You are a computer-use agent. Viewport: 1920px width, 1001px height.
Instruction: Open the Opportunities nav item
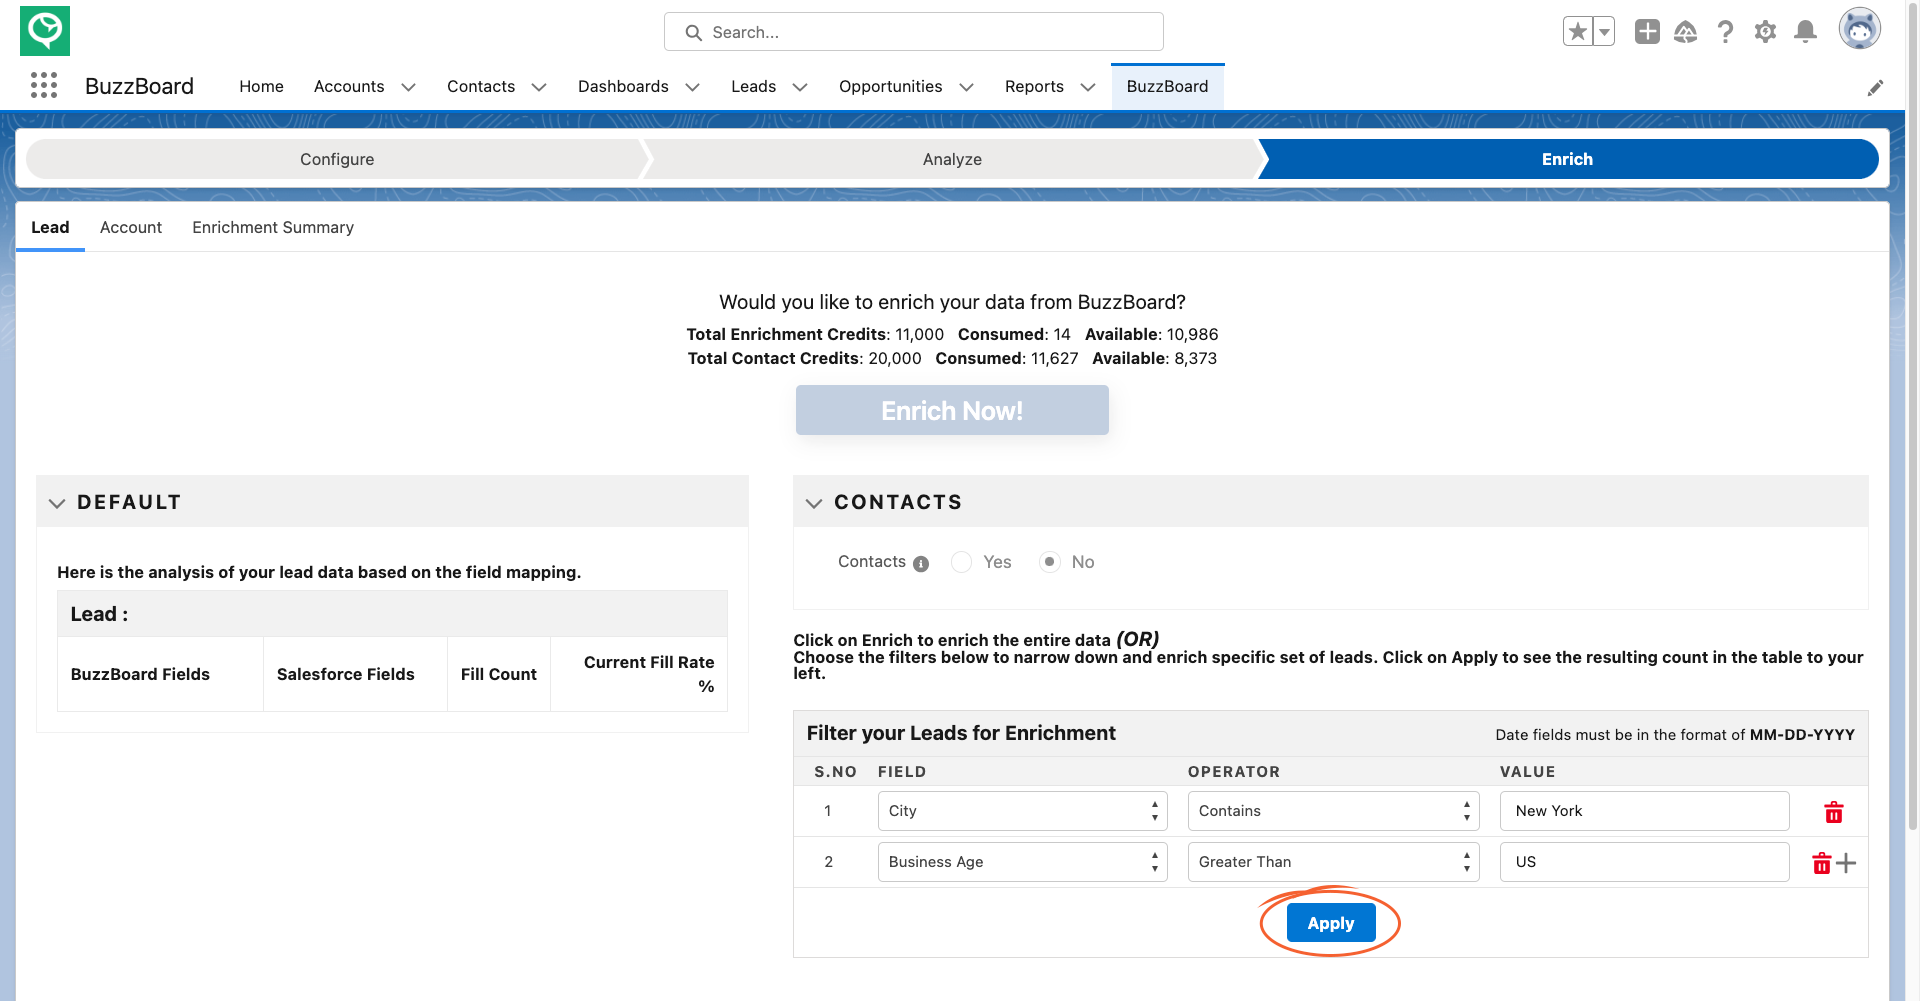(890, 87)
